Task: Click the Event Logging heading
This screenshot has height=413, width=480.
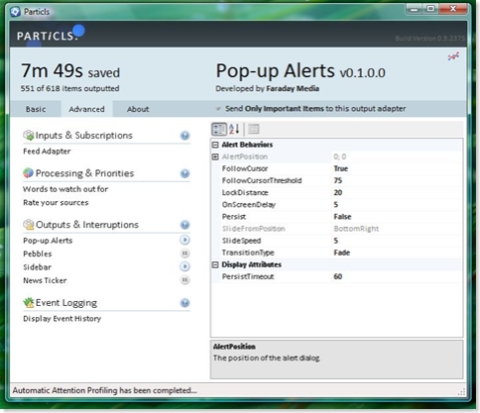Action: click(66, 303)
